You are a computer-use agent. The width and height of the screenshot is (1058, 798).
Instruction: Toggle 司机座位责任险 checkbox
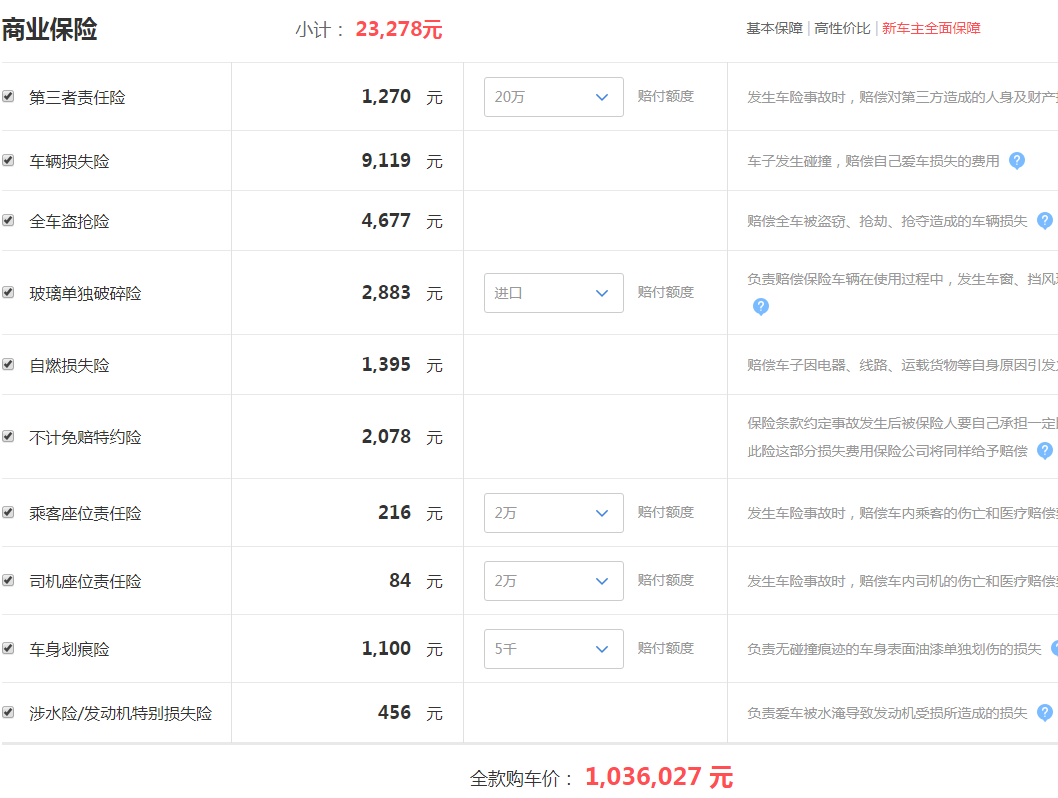(x=8, y=581)
